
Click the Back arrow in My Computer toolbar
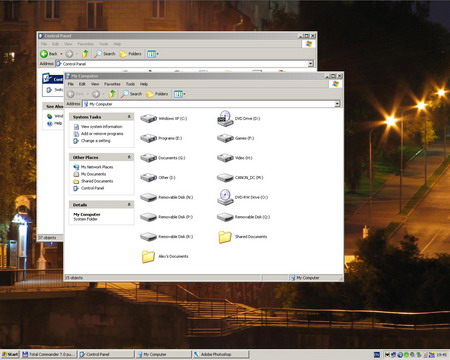tap(71, 94)
